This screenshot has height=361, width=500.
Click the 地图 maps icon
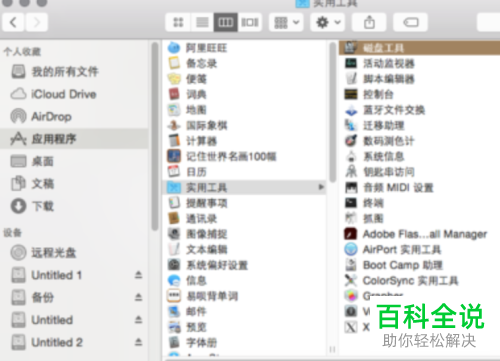(x=174, y=110)
